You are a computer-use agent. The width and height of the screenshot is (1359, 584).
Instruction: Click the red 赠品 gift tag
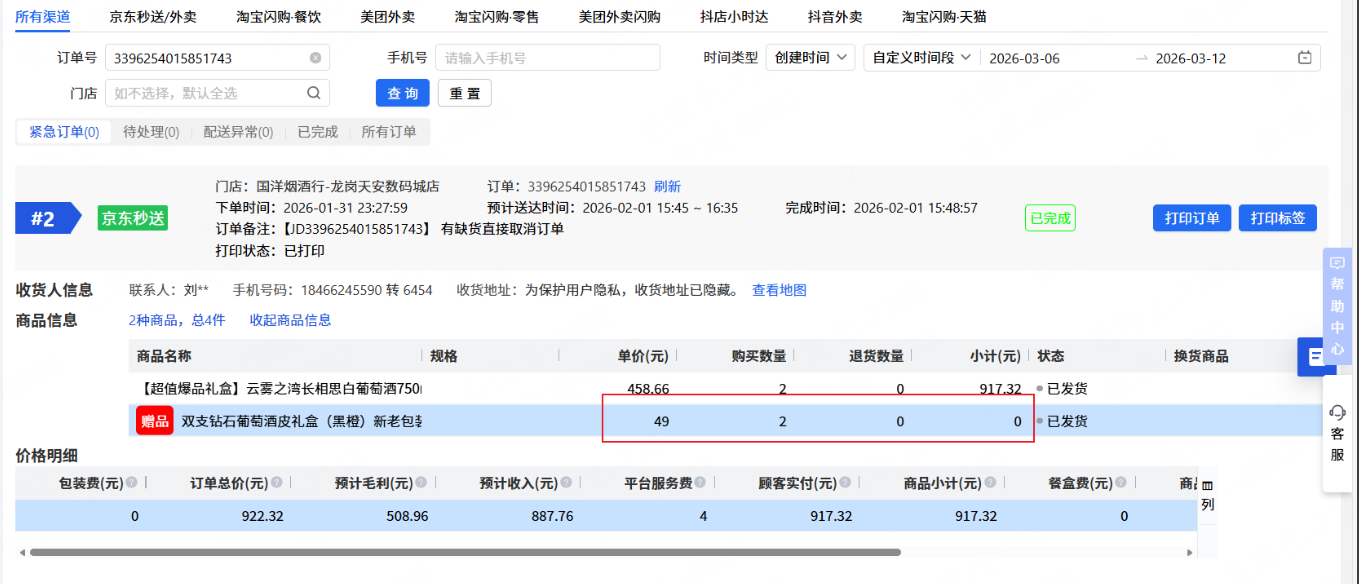pyautogui.click(x=154, y=421)
